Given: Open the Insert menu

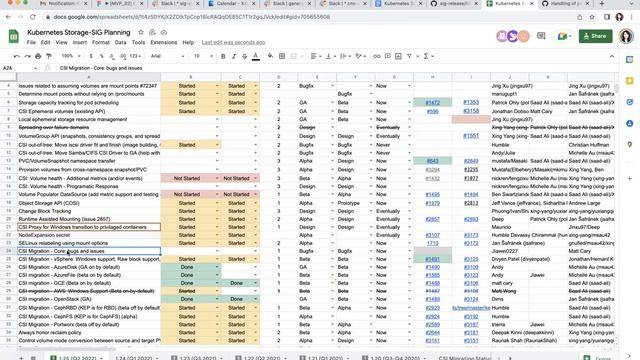Looking at the screenshot, I should tap(80, 42).
